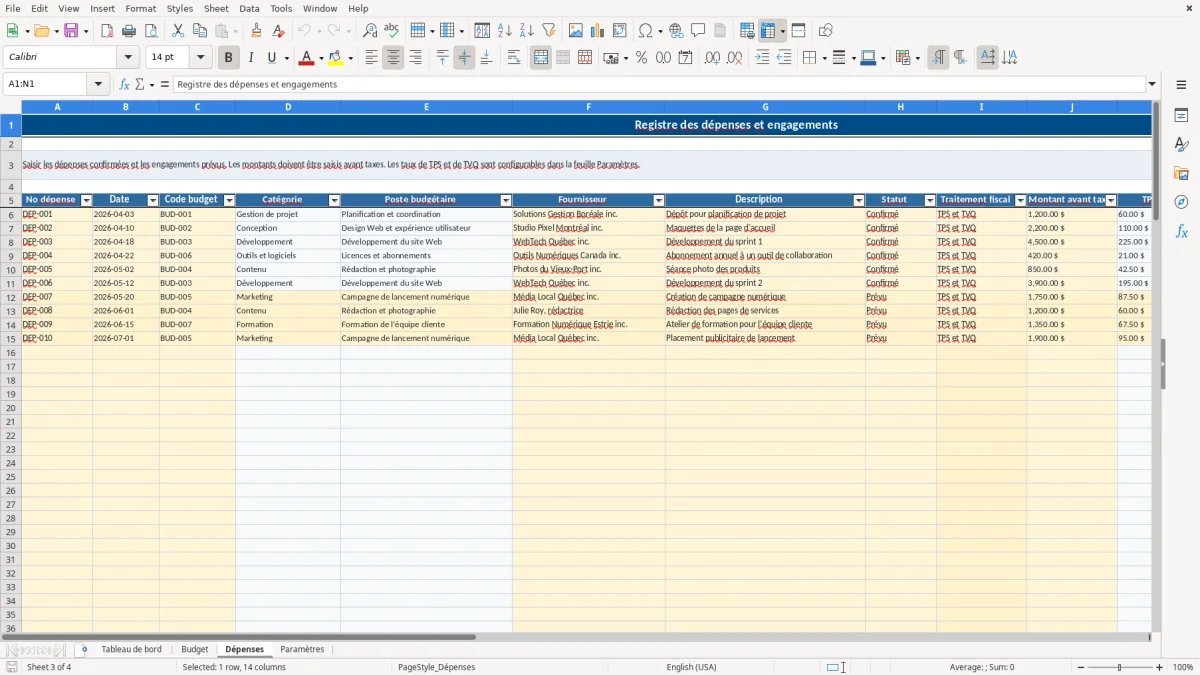Switch to the Tableau de bord sheet tab
The height and width of the screenshot is (675, 1200).
click(131, 650)
